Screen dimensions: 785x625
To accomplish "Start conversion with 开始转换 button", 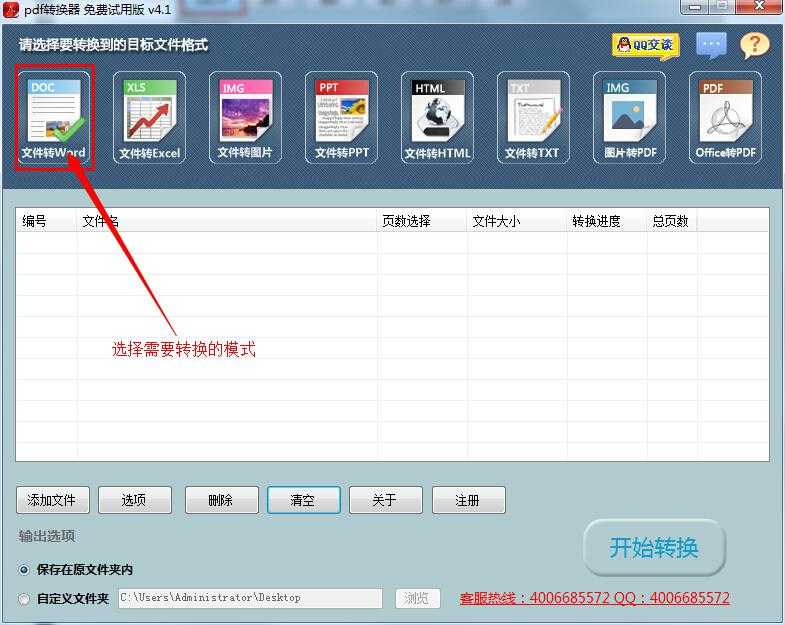I will coord(654,547).
